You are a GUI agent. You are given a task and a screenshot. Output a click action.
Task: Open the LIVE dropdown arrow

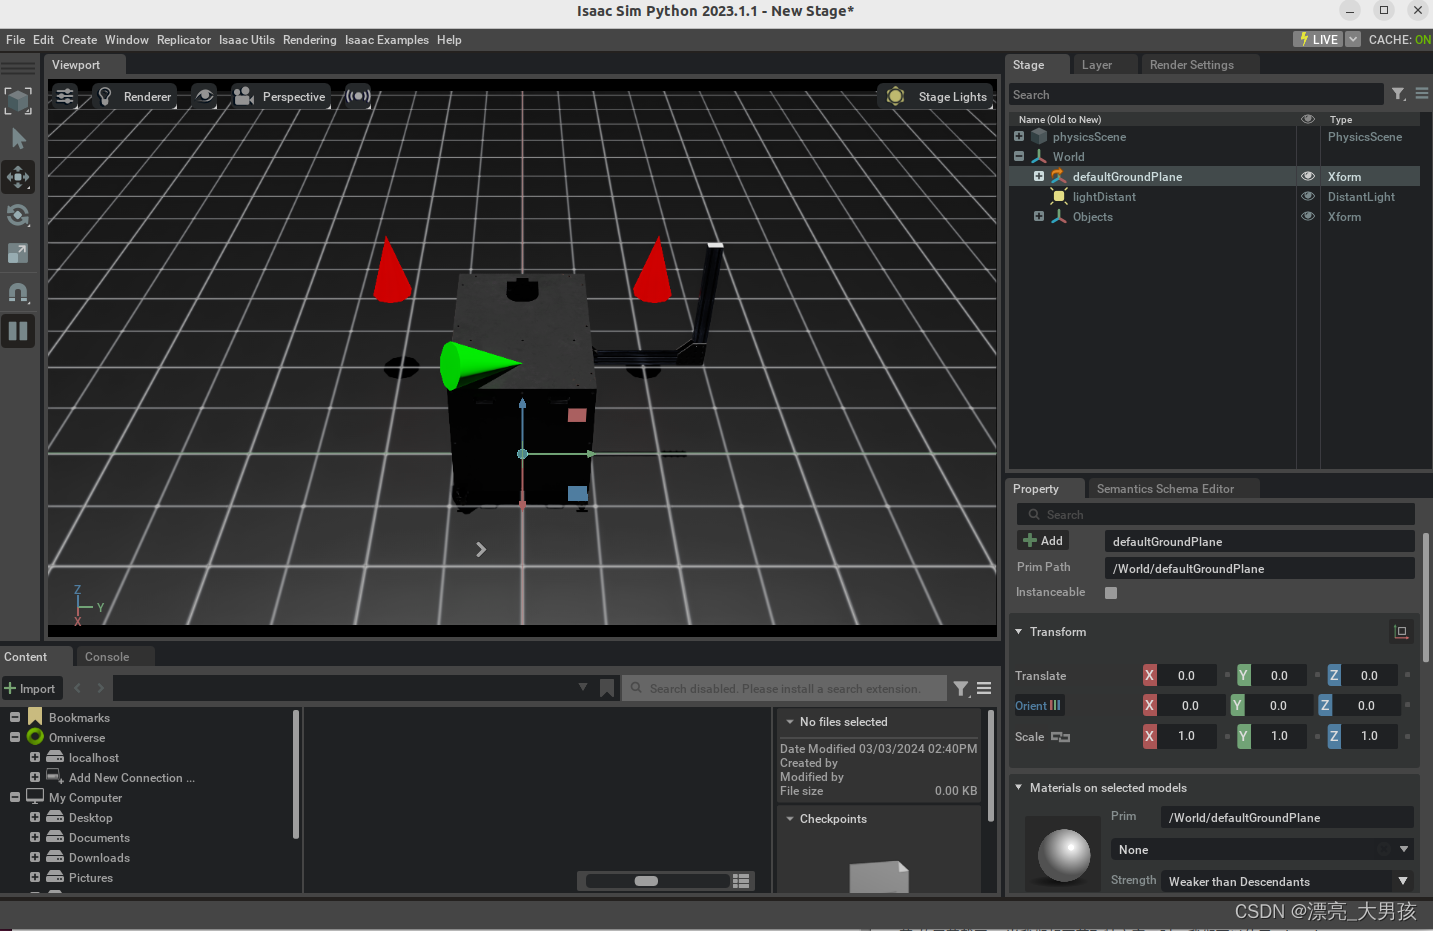[1353, 39]
